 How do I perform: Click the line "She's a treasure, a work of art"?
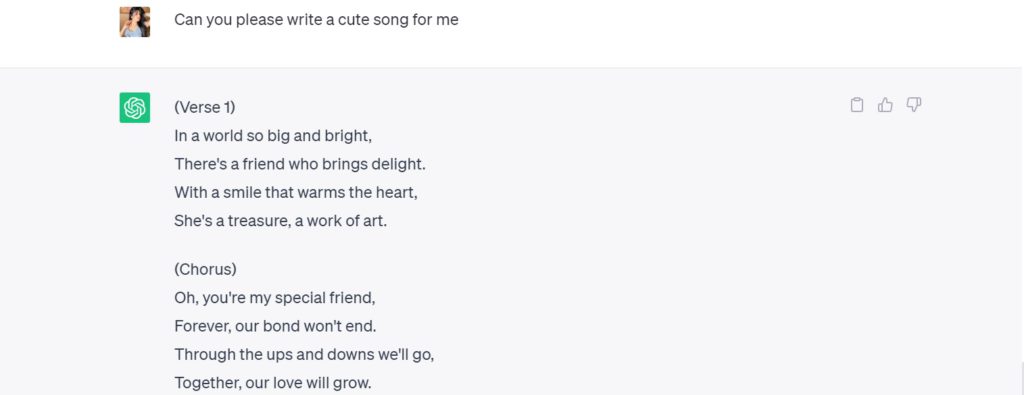coord(281,221)
